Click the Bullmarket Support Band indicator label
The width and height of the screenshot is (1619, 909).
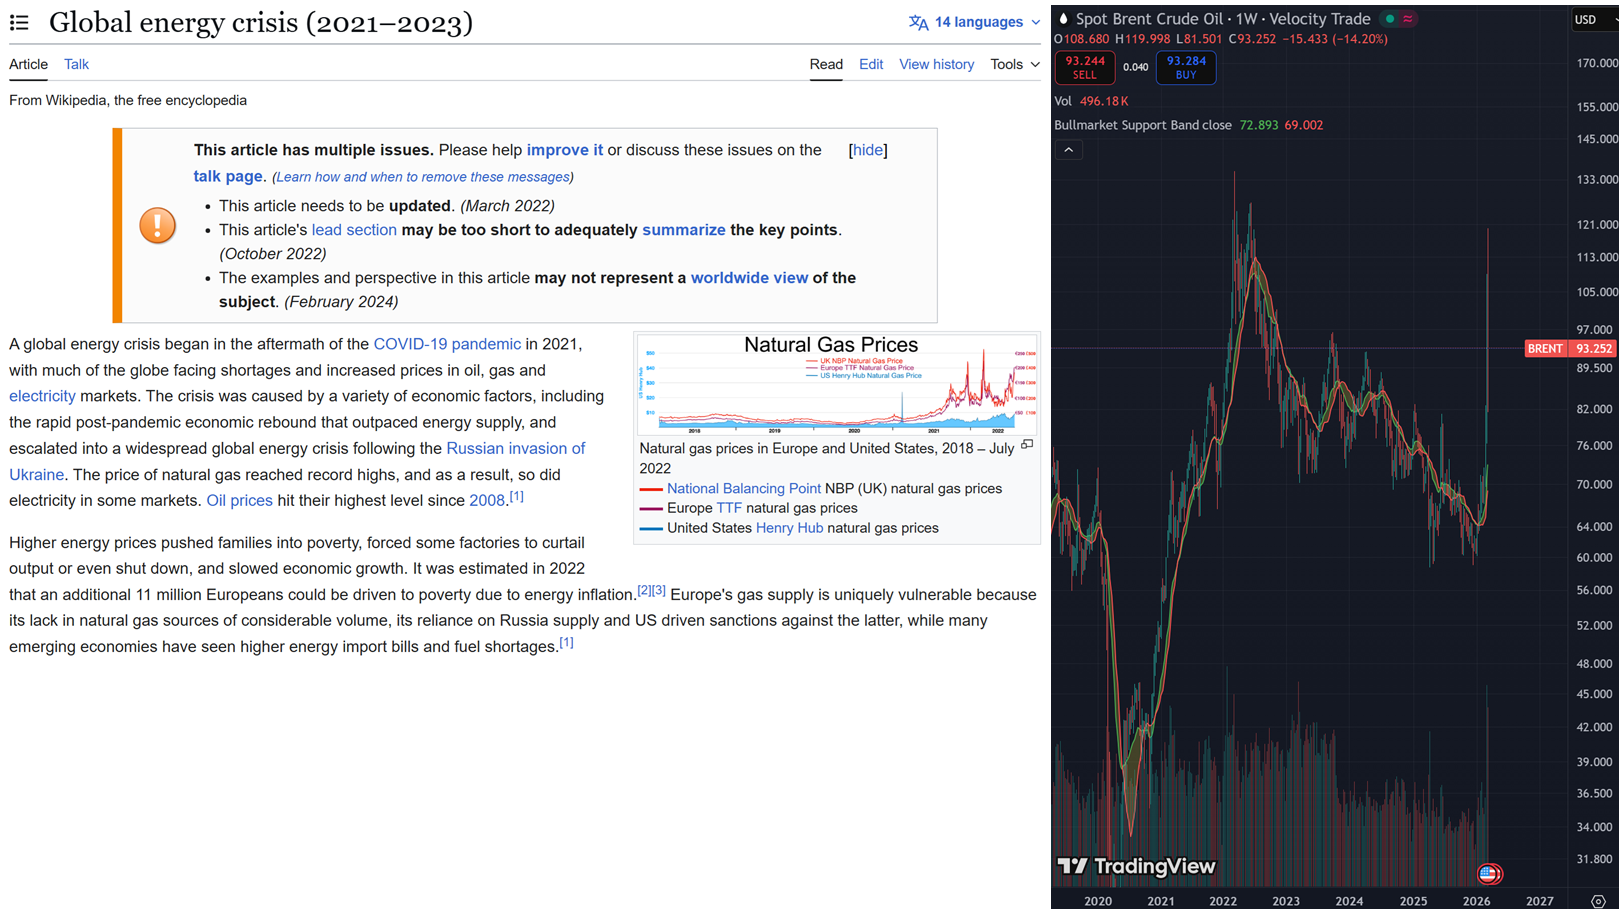point(1143,125)
